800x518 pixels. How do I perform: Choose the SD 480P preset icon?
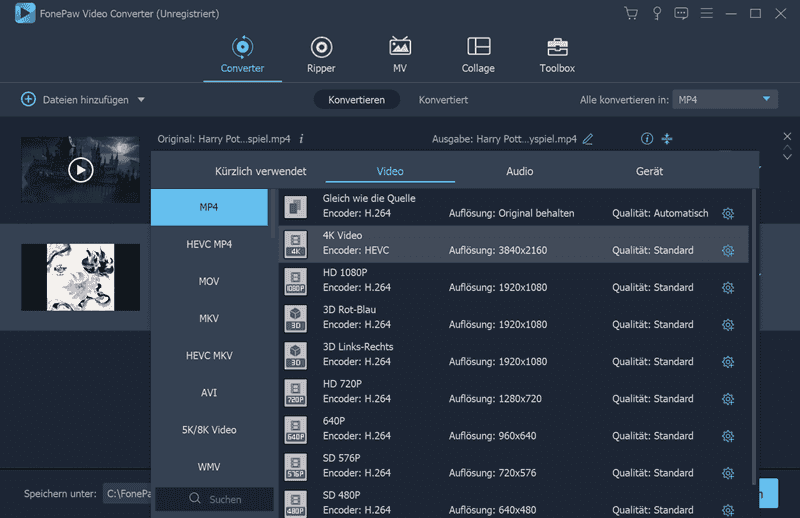(296, 504)
